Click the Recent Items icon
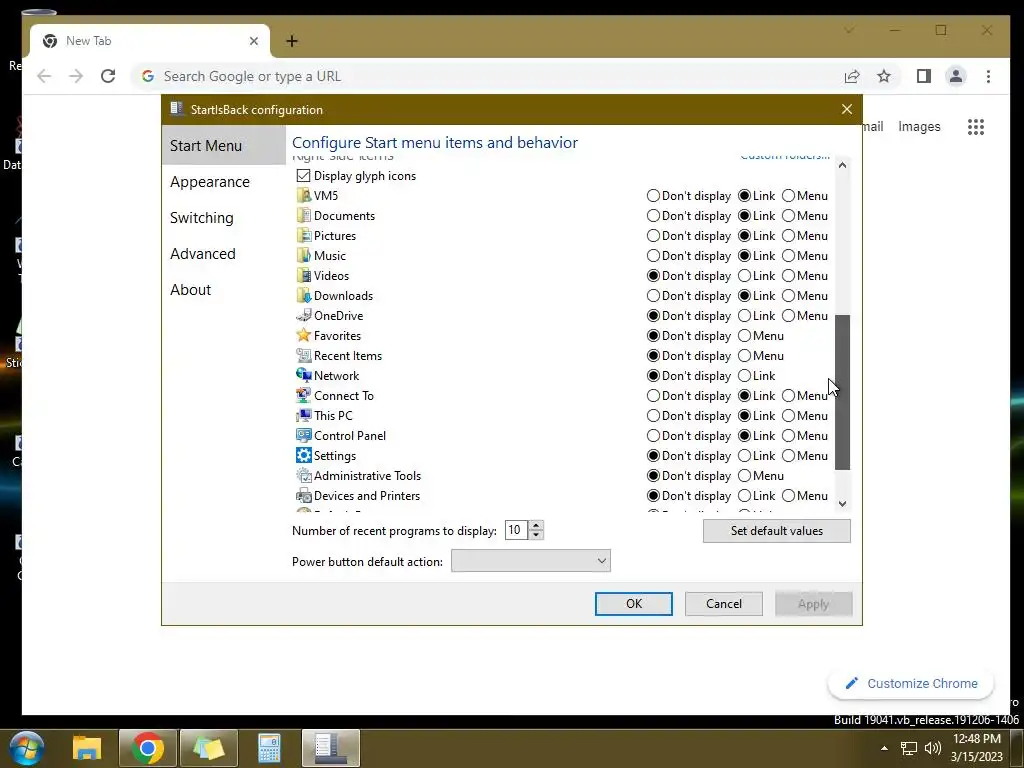Image resolution: width=1024 pixels, height=768 pixels. [303, 356]
